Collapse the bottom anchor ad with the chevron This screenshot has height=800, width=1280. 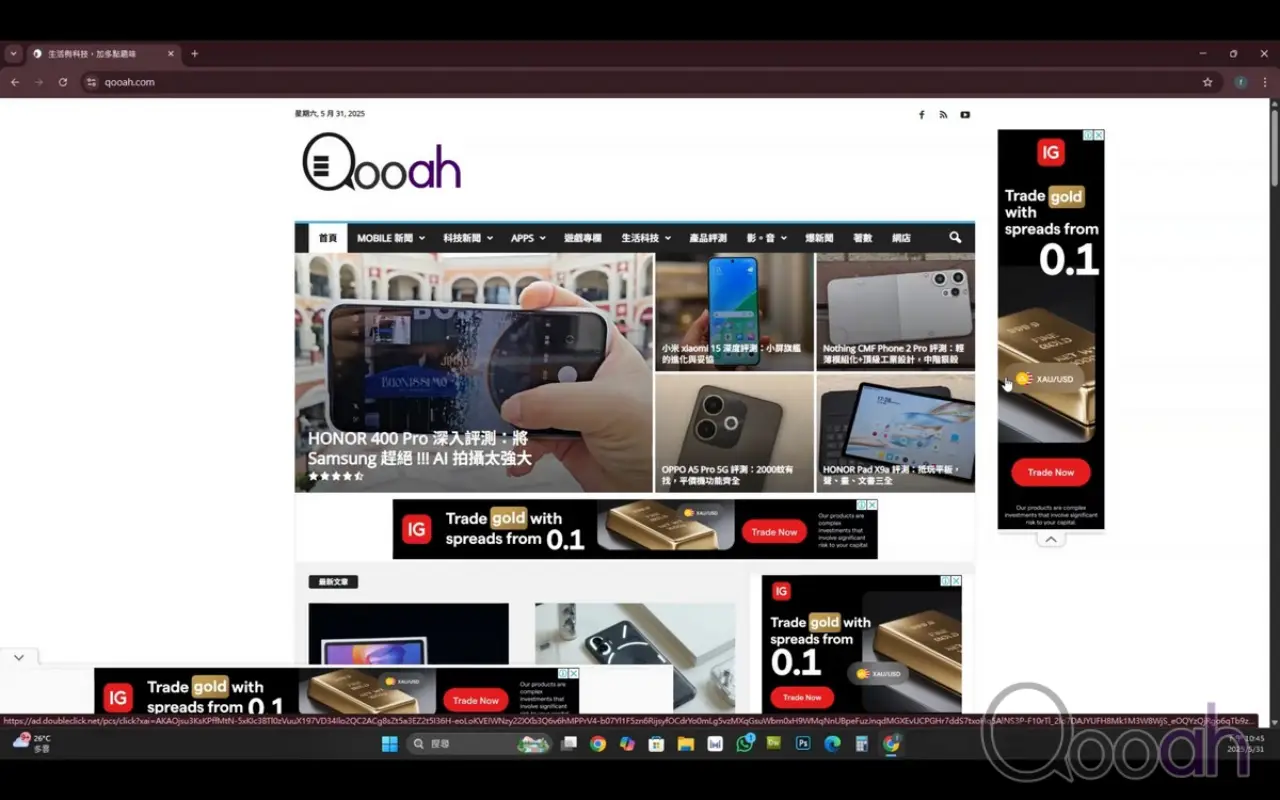(x=19, y=657)
